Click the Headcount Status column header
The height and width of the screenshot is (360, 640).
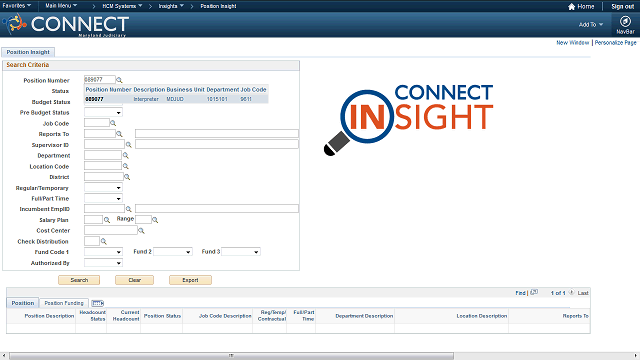click(93, 316)
